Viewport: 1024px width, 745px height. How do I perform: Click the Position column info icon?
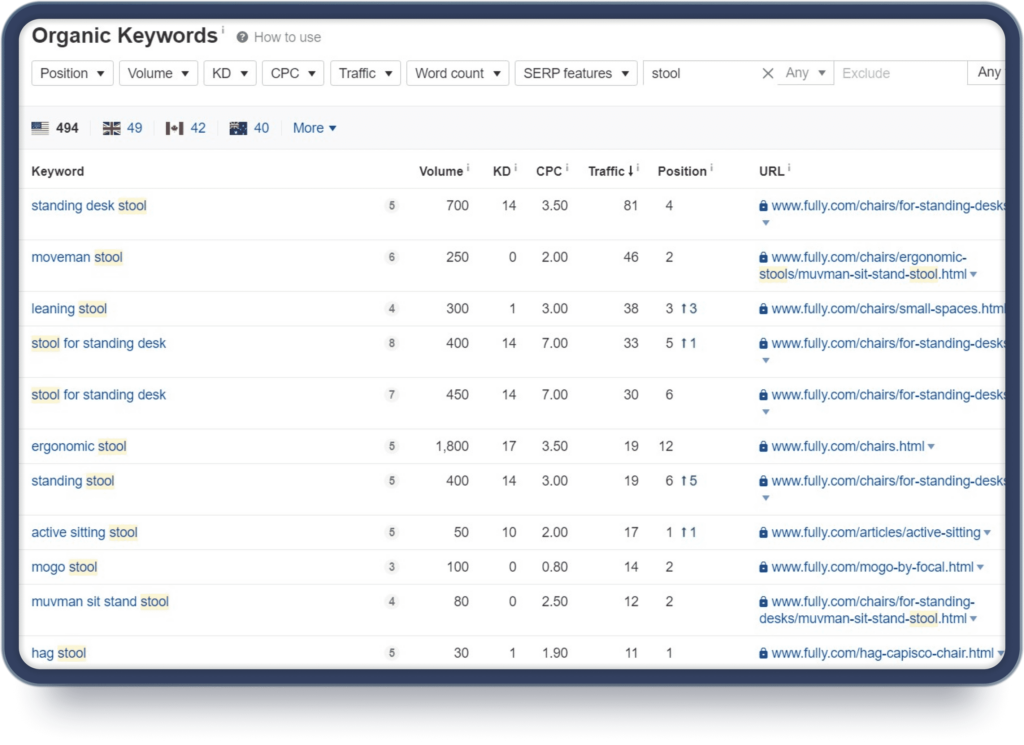711,168
